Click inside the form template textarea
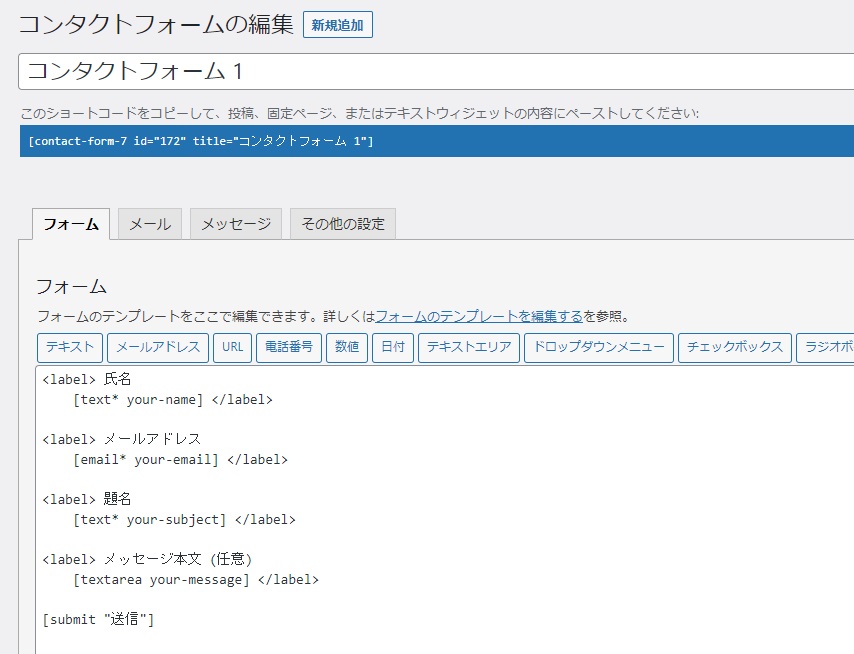The width and height of the screenshot is (854, 654). (x=445, y=510)
